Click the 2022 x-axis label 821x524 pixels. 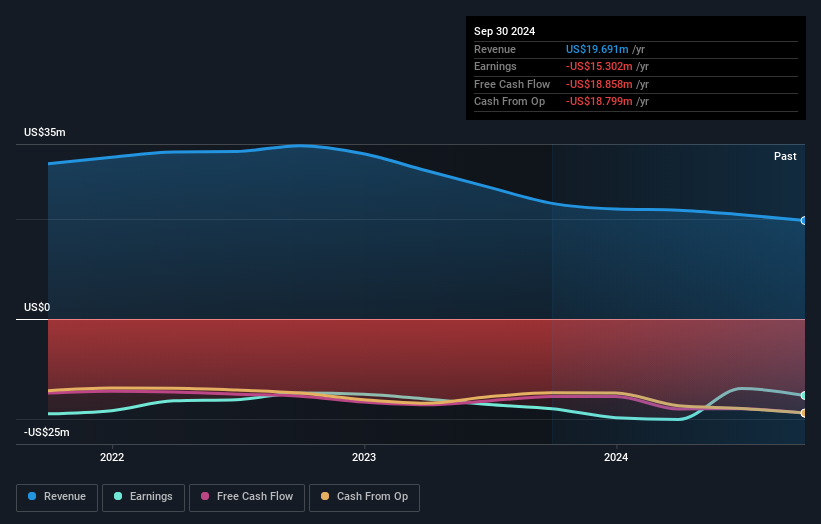112,457
